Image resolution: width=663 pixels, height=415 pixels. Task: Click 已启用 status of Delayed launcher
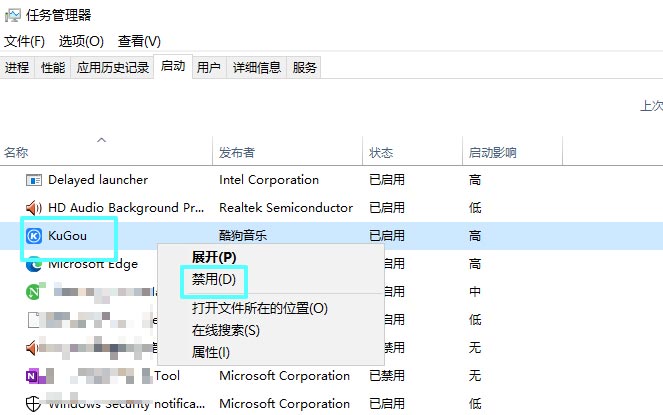[x=387, y=180]
